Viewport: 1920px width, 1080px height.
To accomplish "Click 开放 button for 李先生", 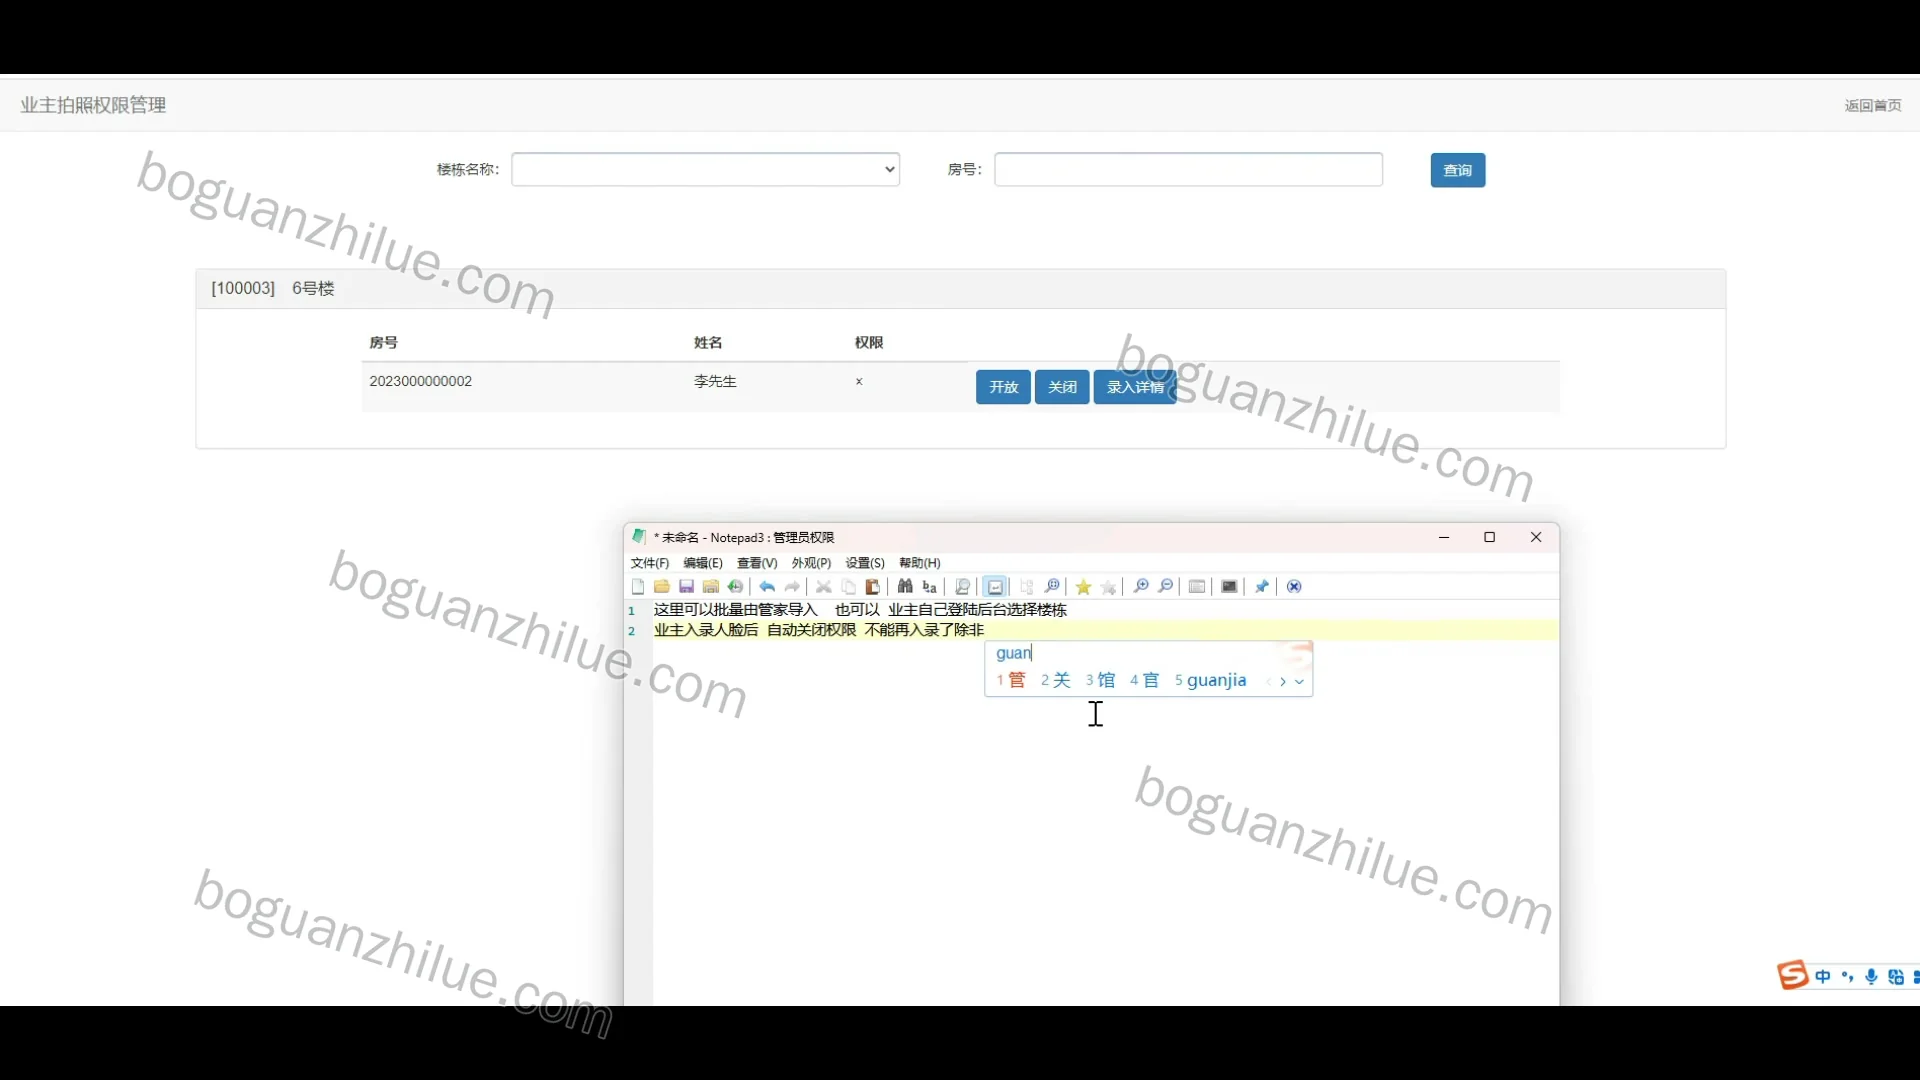I will coord(1003,387).
